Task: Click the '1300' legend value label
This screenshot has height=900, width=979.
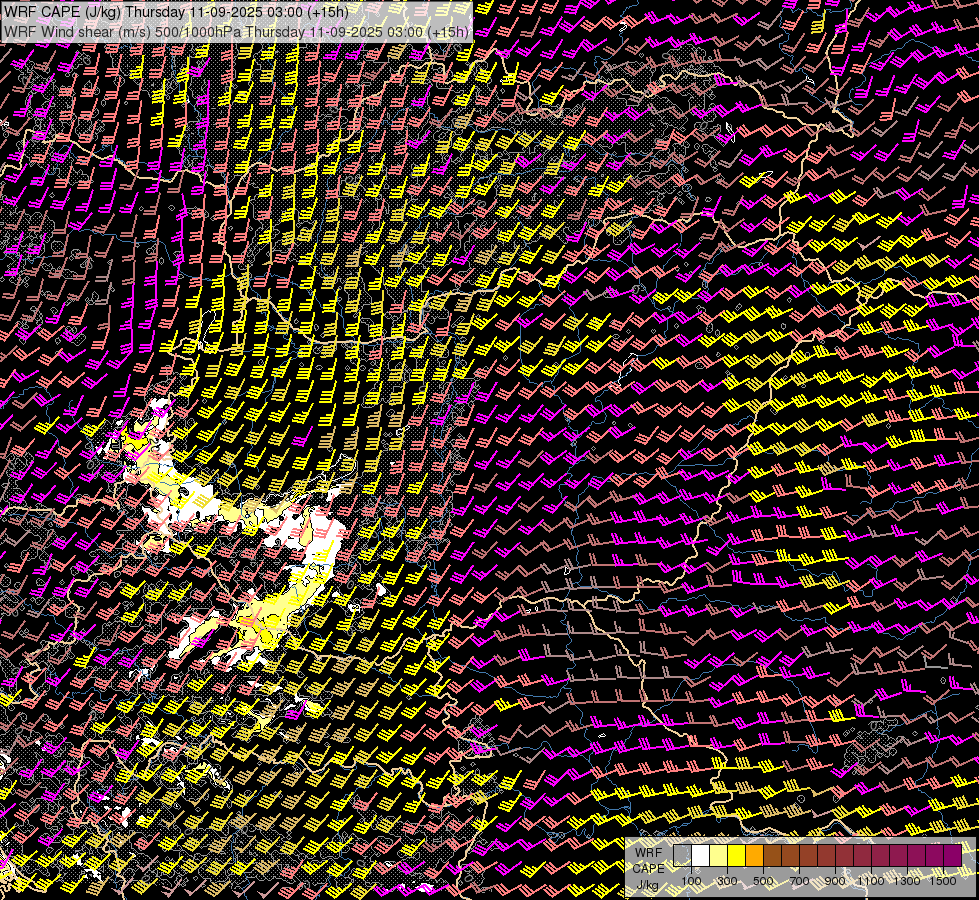Action: (907, 881)
